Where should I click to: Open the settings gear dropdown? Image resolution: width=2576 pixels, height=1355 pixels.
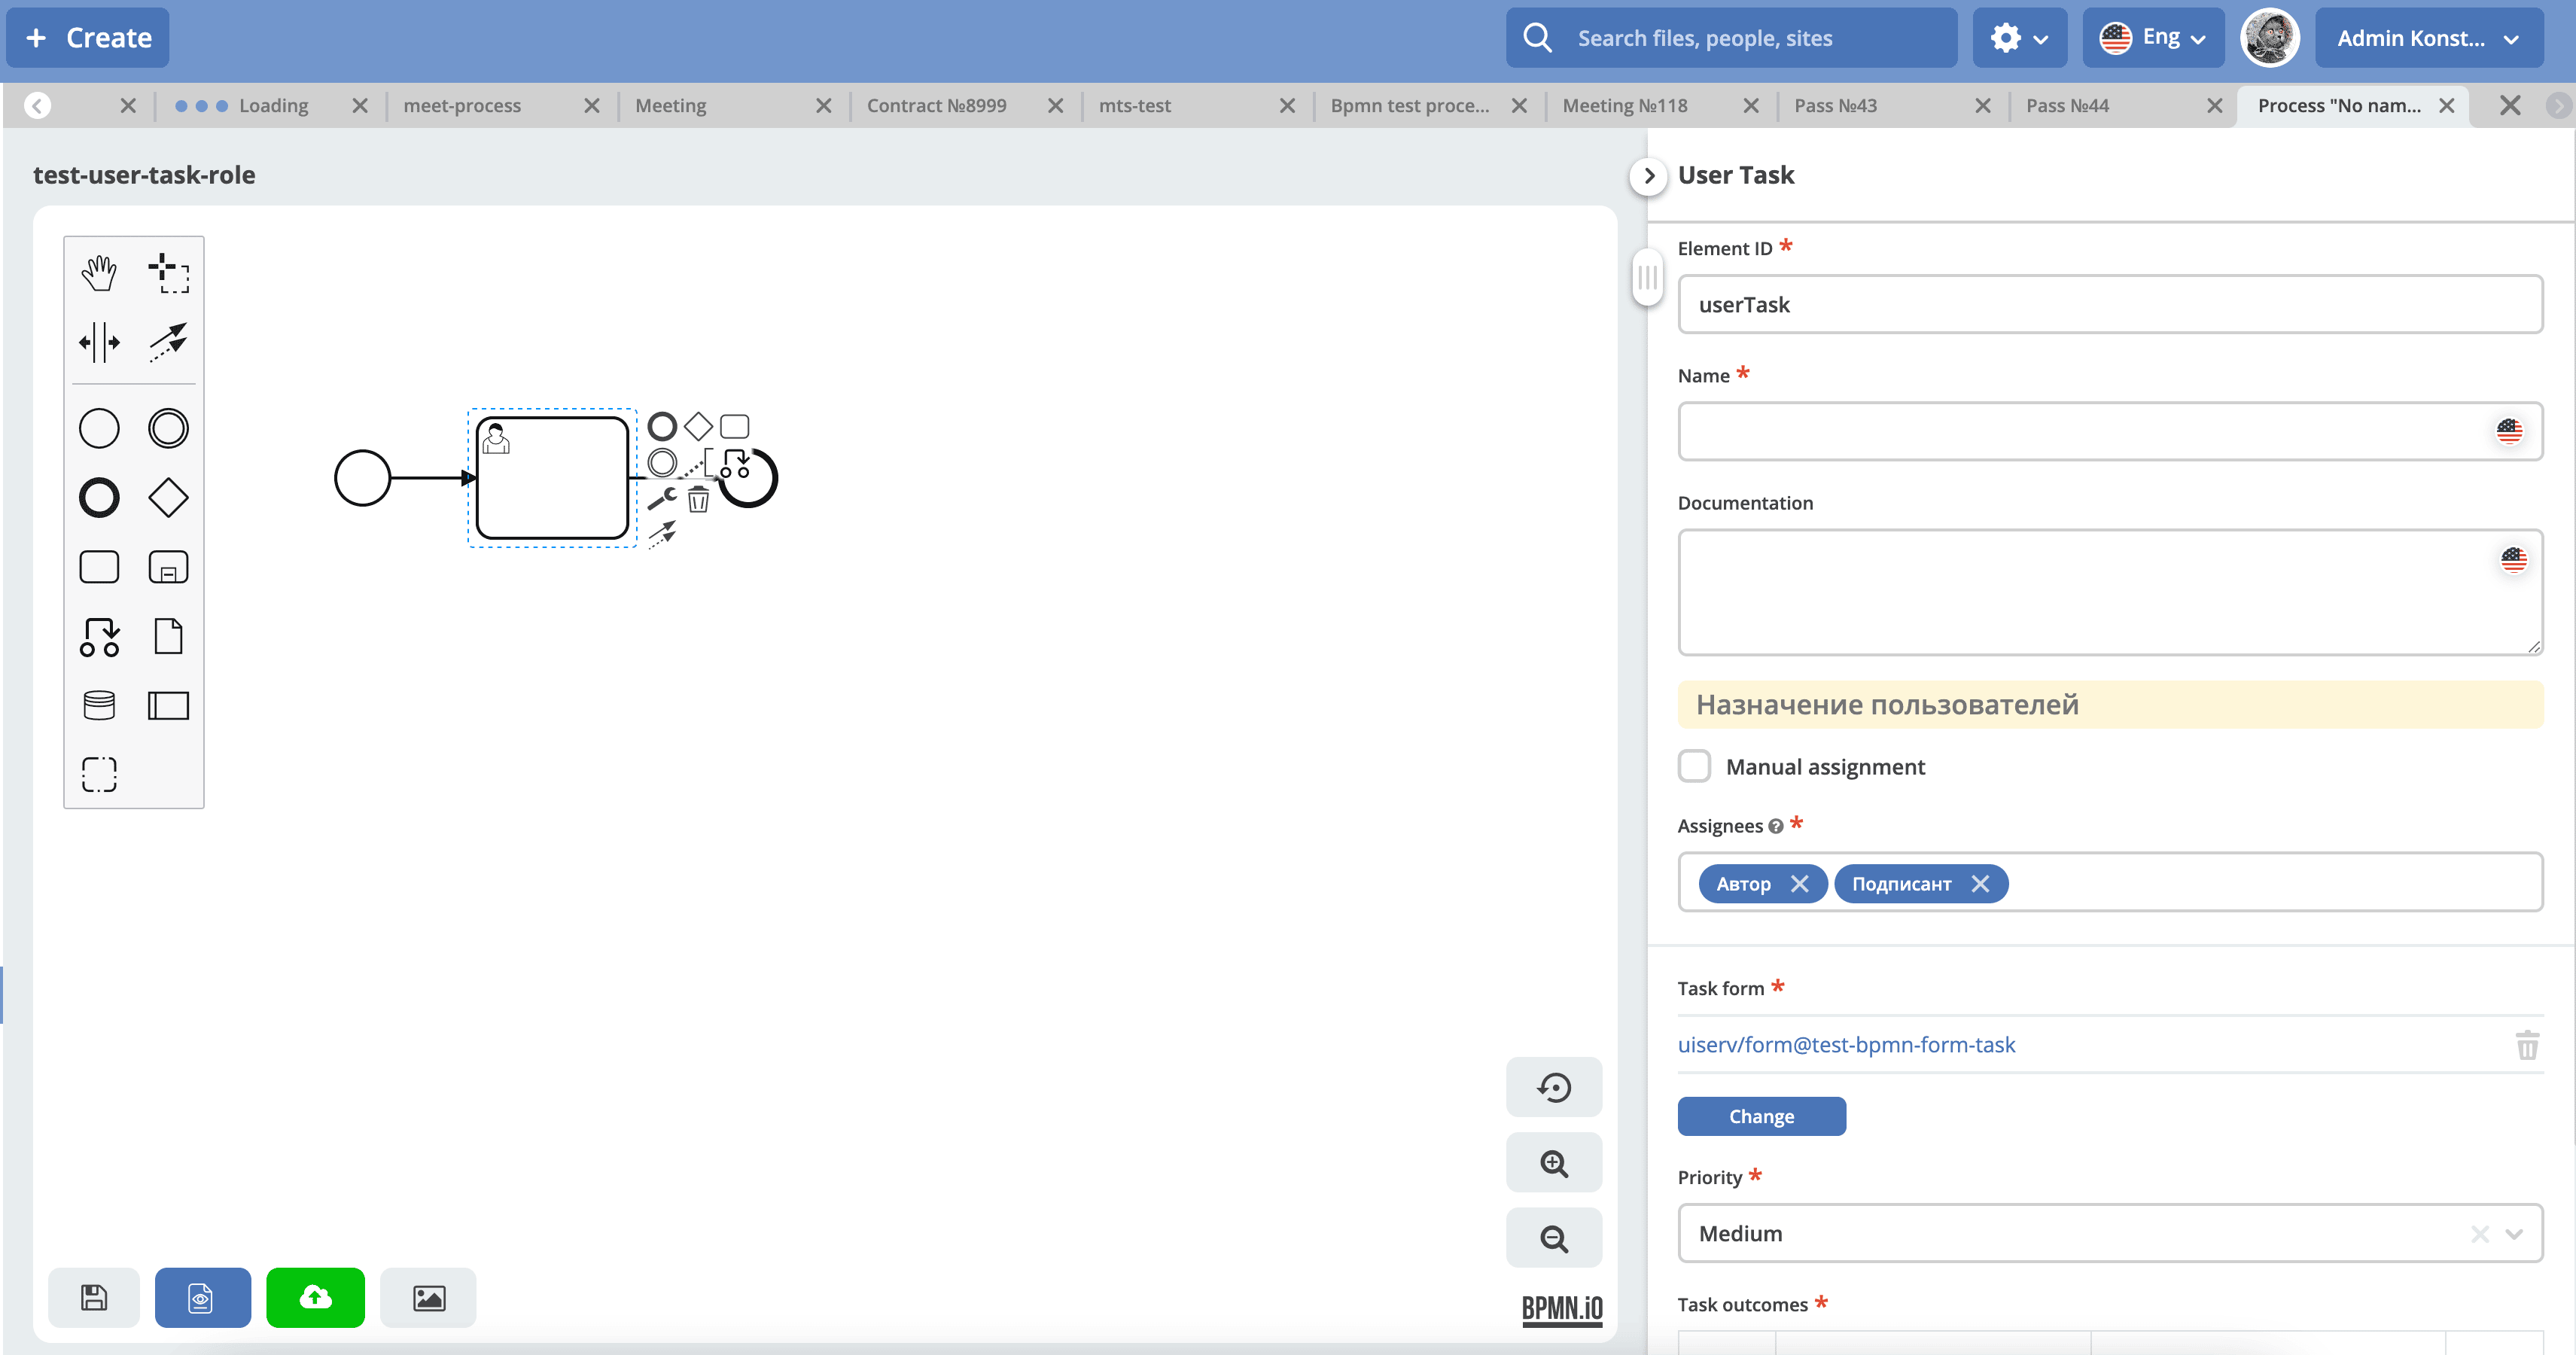click(x=2019, y=38)
